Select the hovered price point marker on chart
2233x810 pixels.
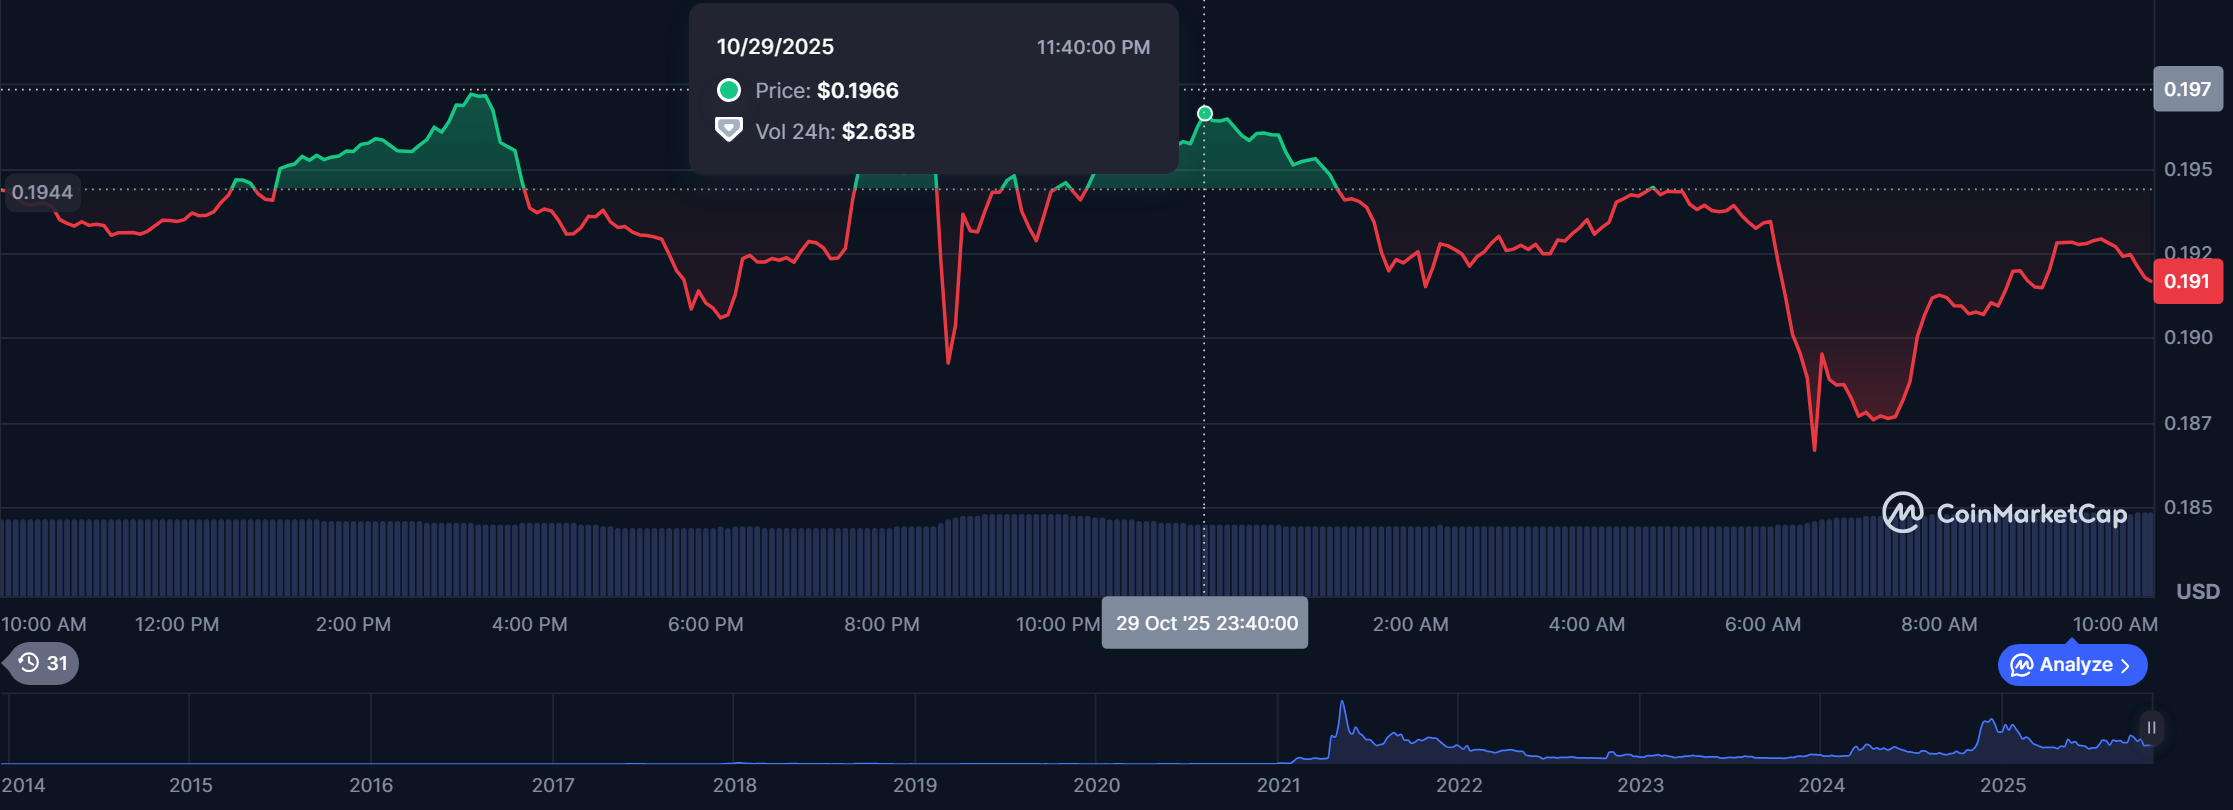coord(1205,114)
